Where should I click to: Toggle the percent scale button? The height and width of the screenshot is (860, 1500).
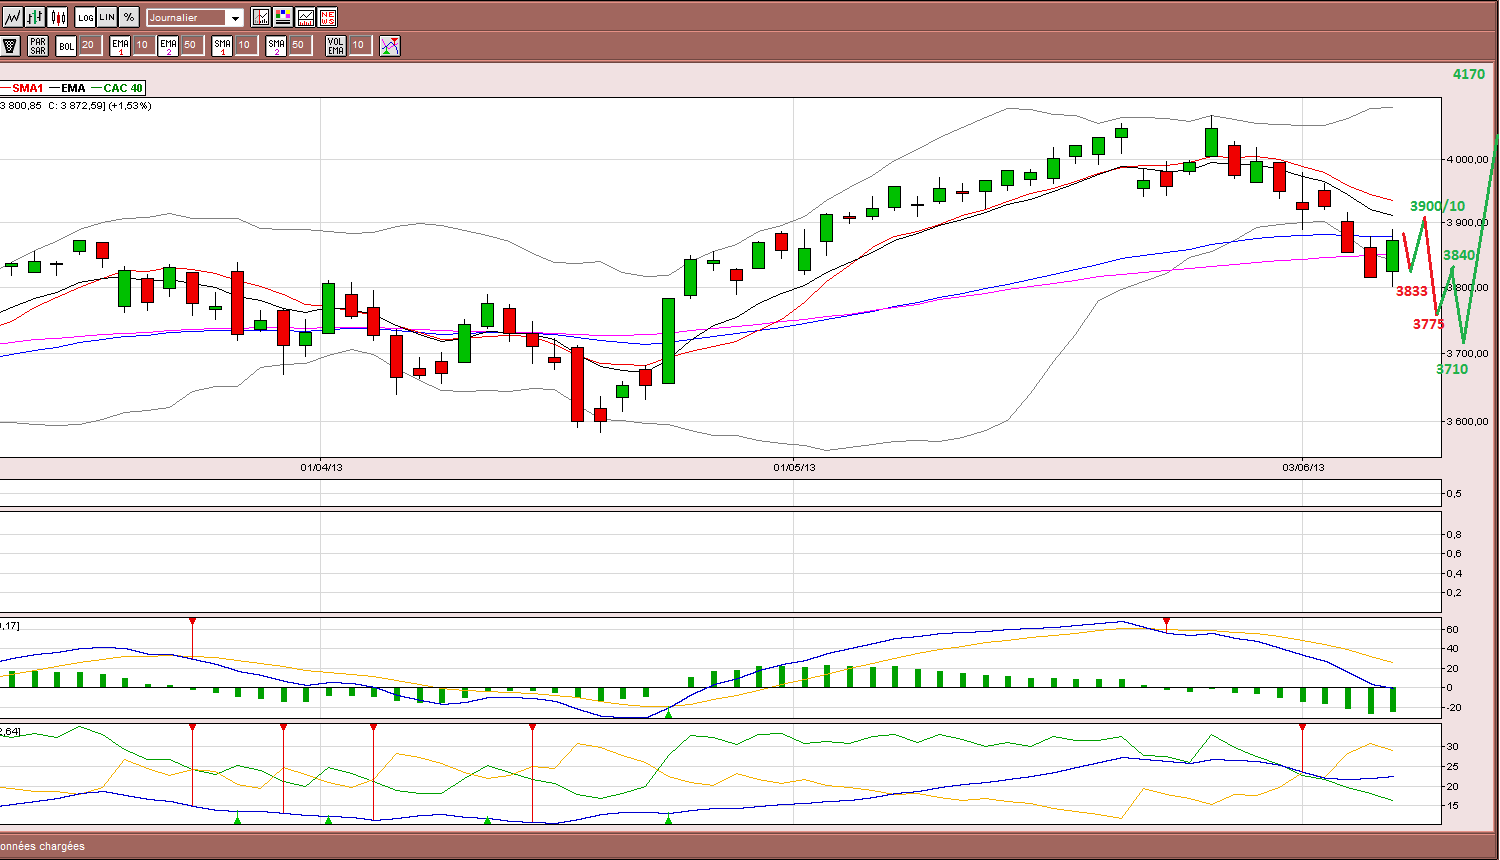[x=129, y=17]
